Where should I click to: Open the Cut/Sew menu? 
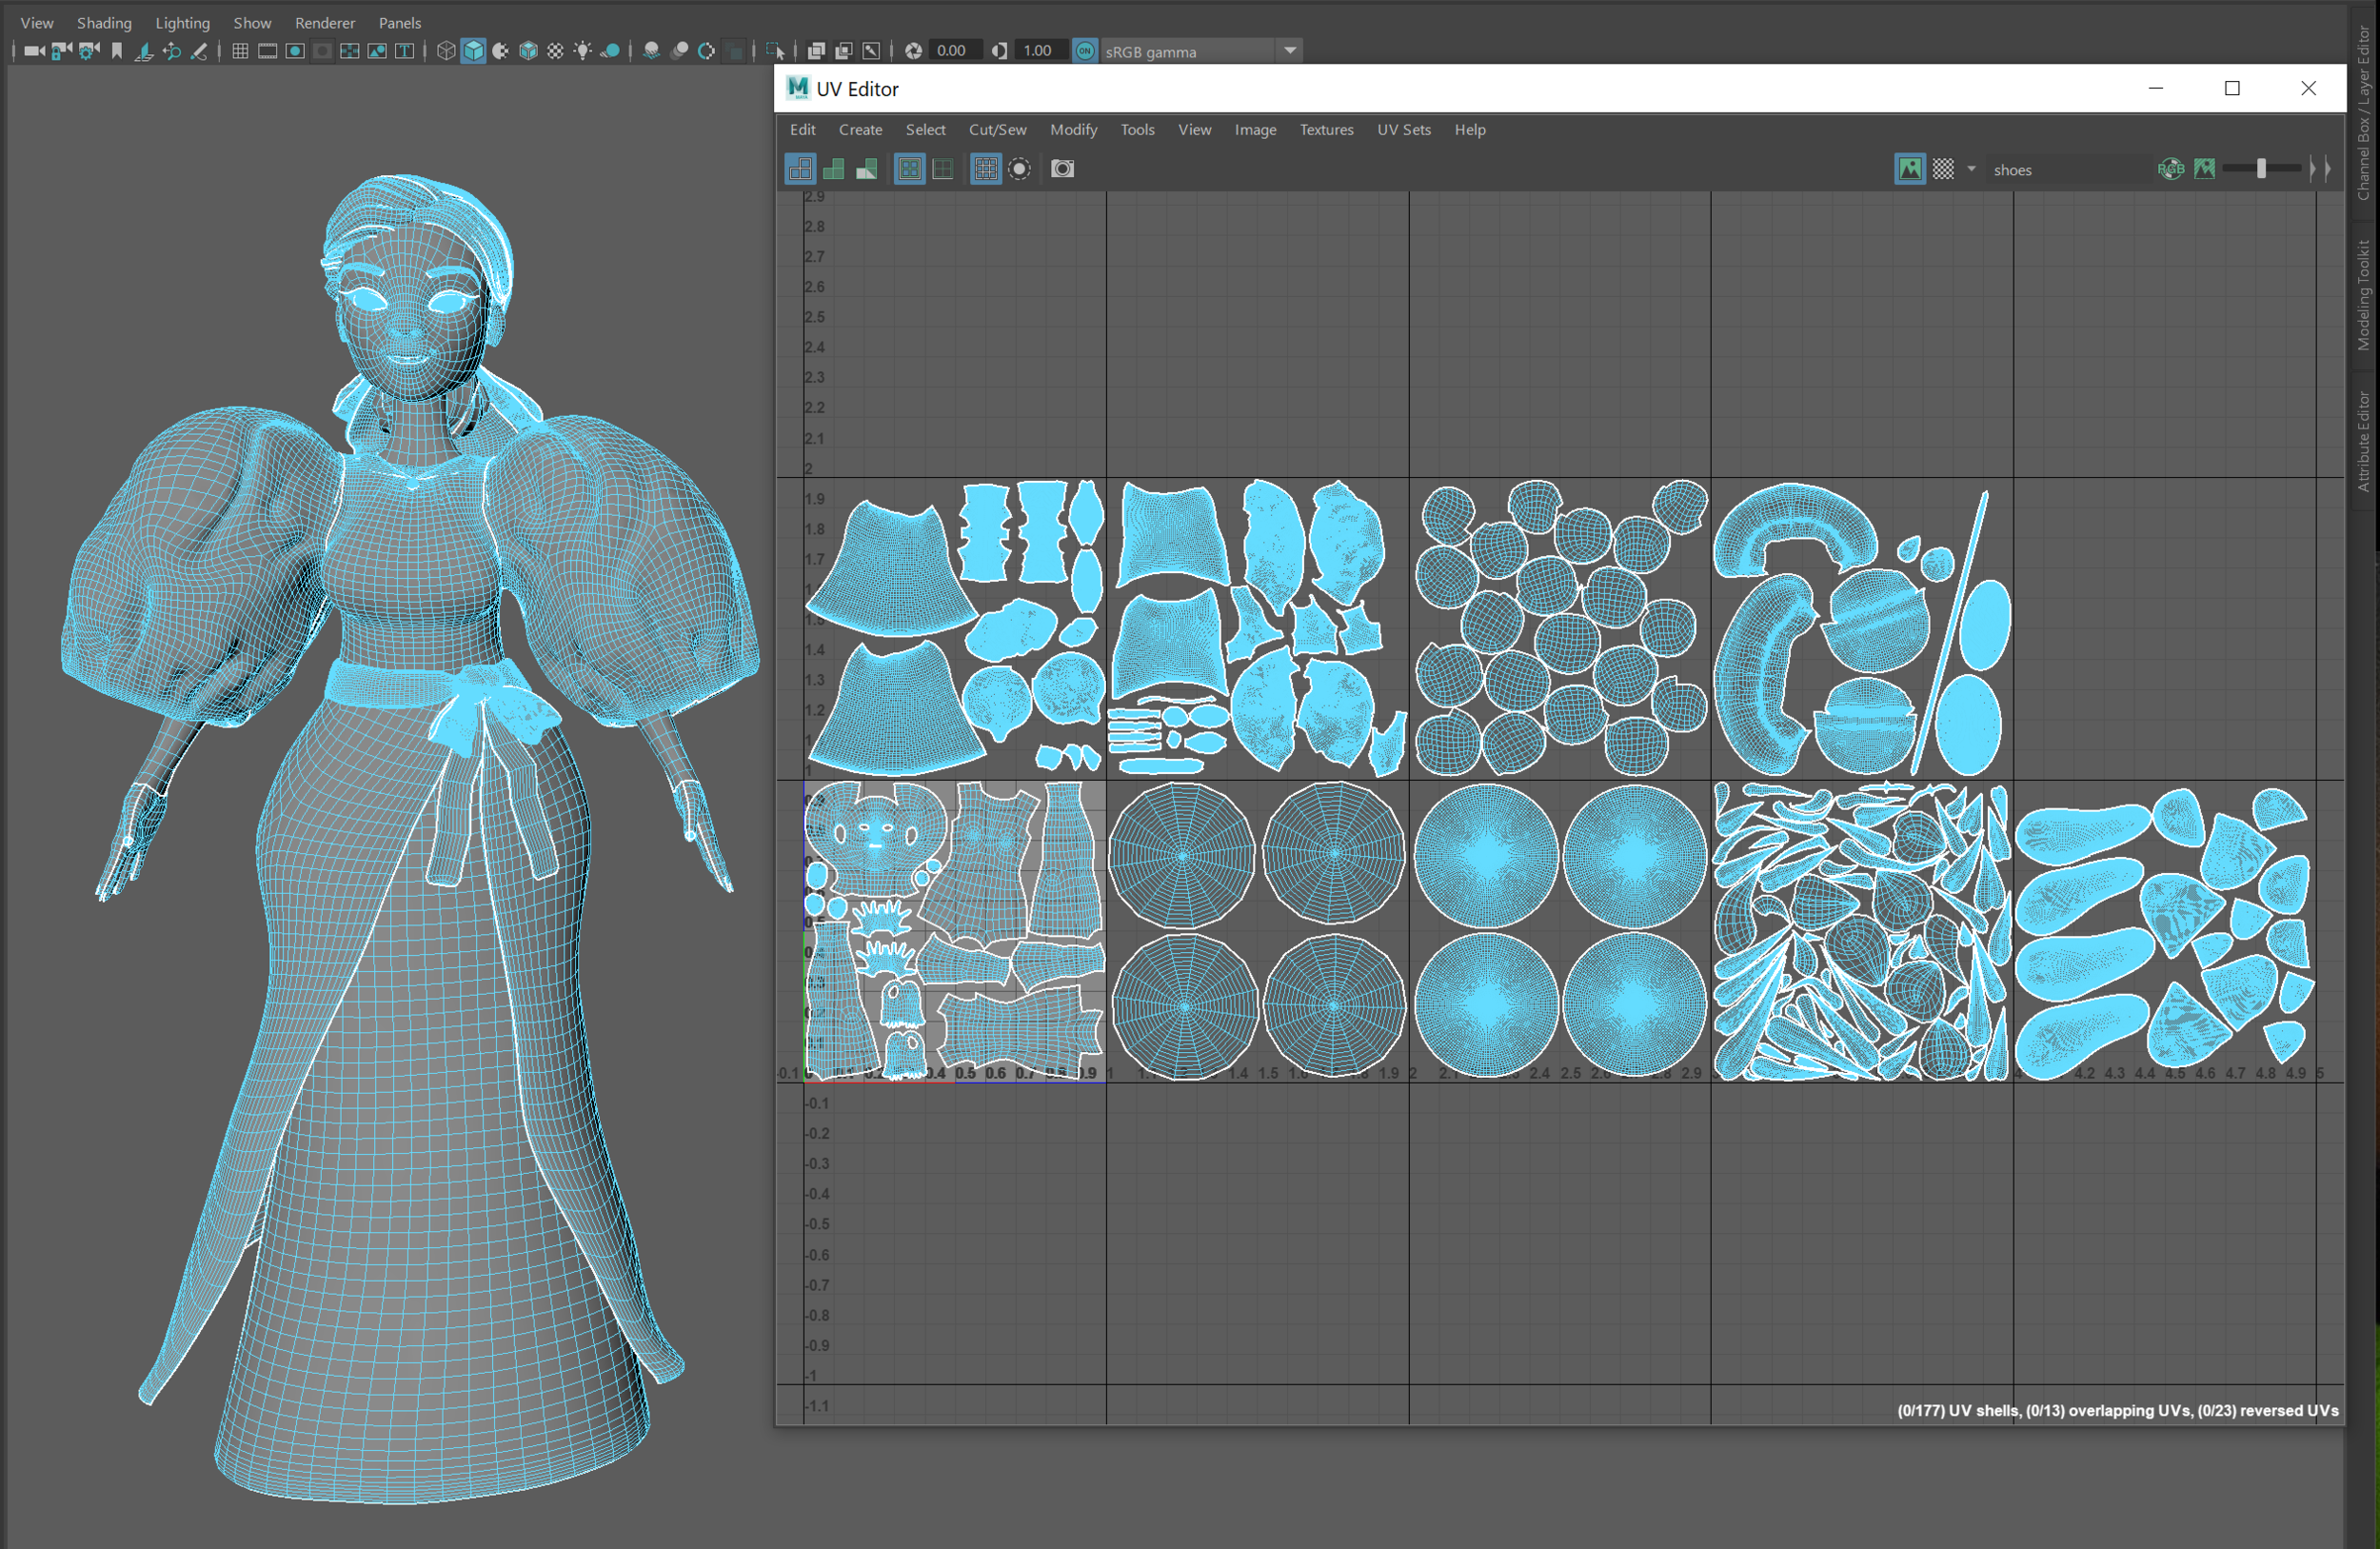pos(996,130)
